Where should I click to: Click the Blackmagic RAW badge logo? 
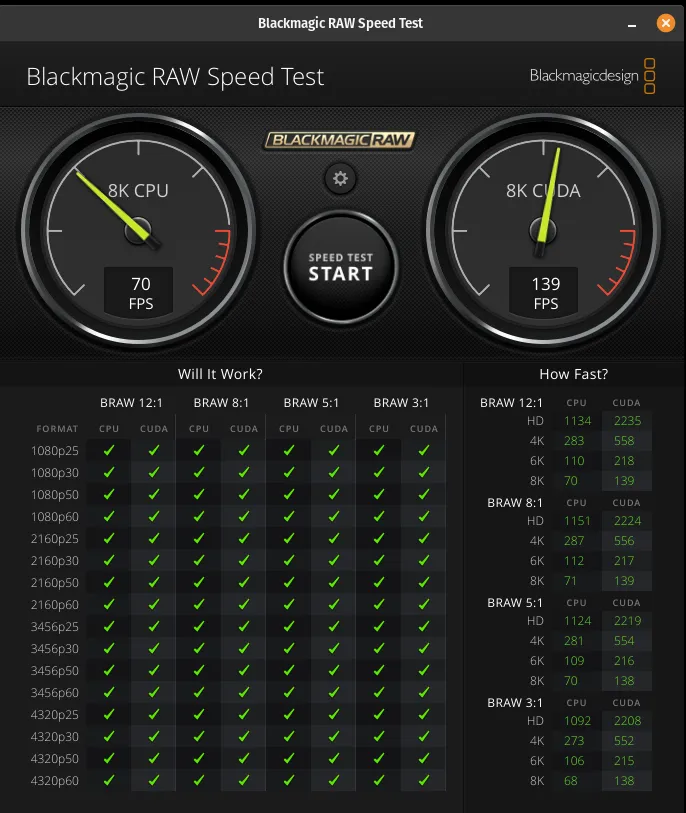pos(340,141)
